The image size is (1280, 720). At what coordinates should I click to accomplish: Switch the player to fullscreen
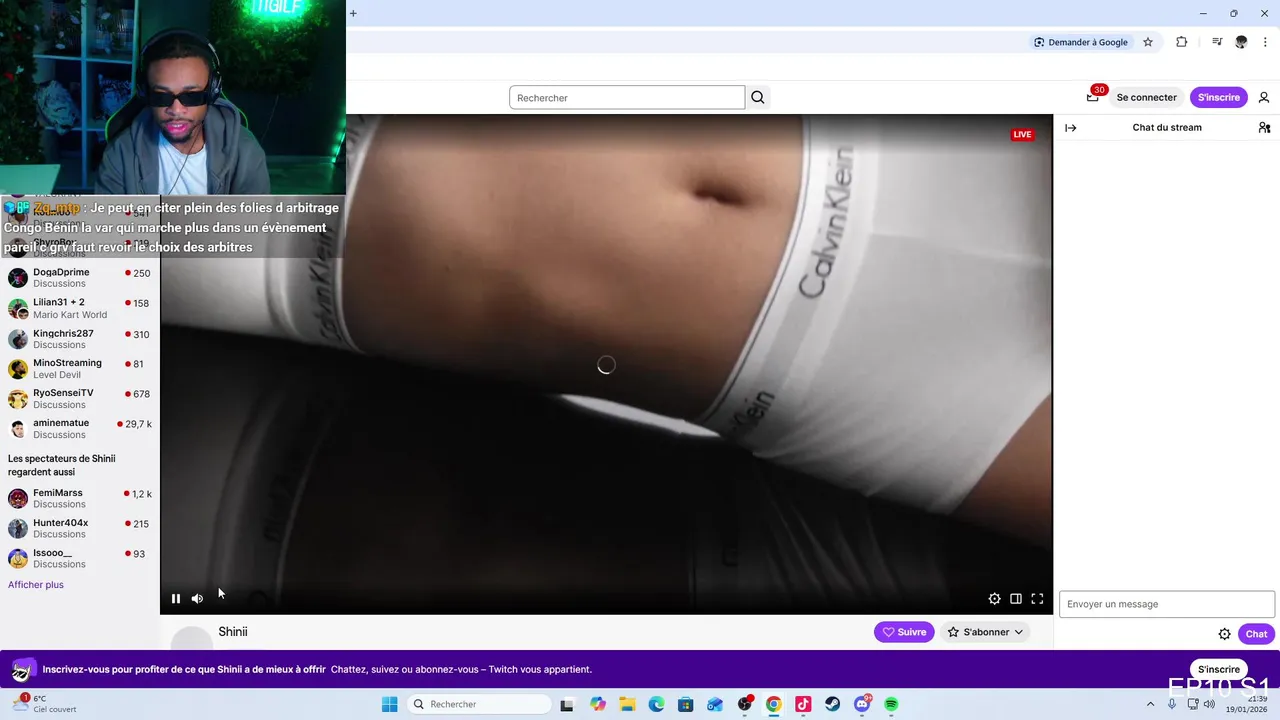click(1037, 599)
